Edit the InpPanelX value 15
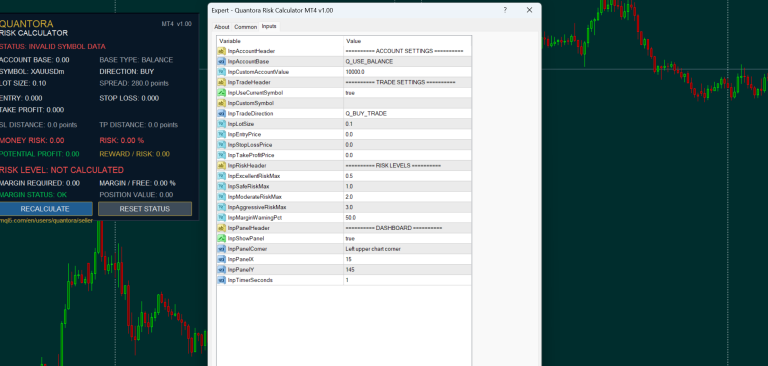The image size is (768, 366). pos(408,259)
